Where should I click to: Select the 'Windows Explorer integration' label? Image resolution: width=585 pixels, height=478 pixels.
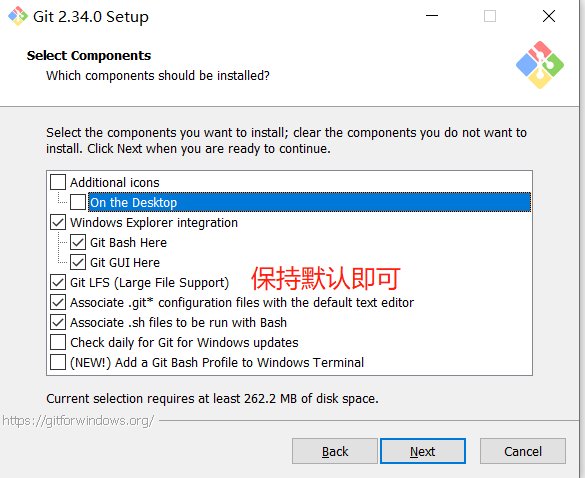pos(154,223)
